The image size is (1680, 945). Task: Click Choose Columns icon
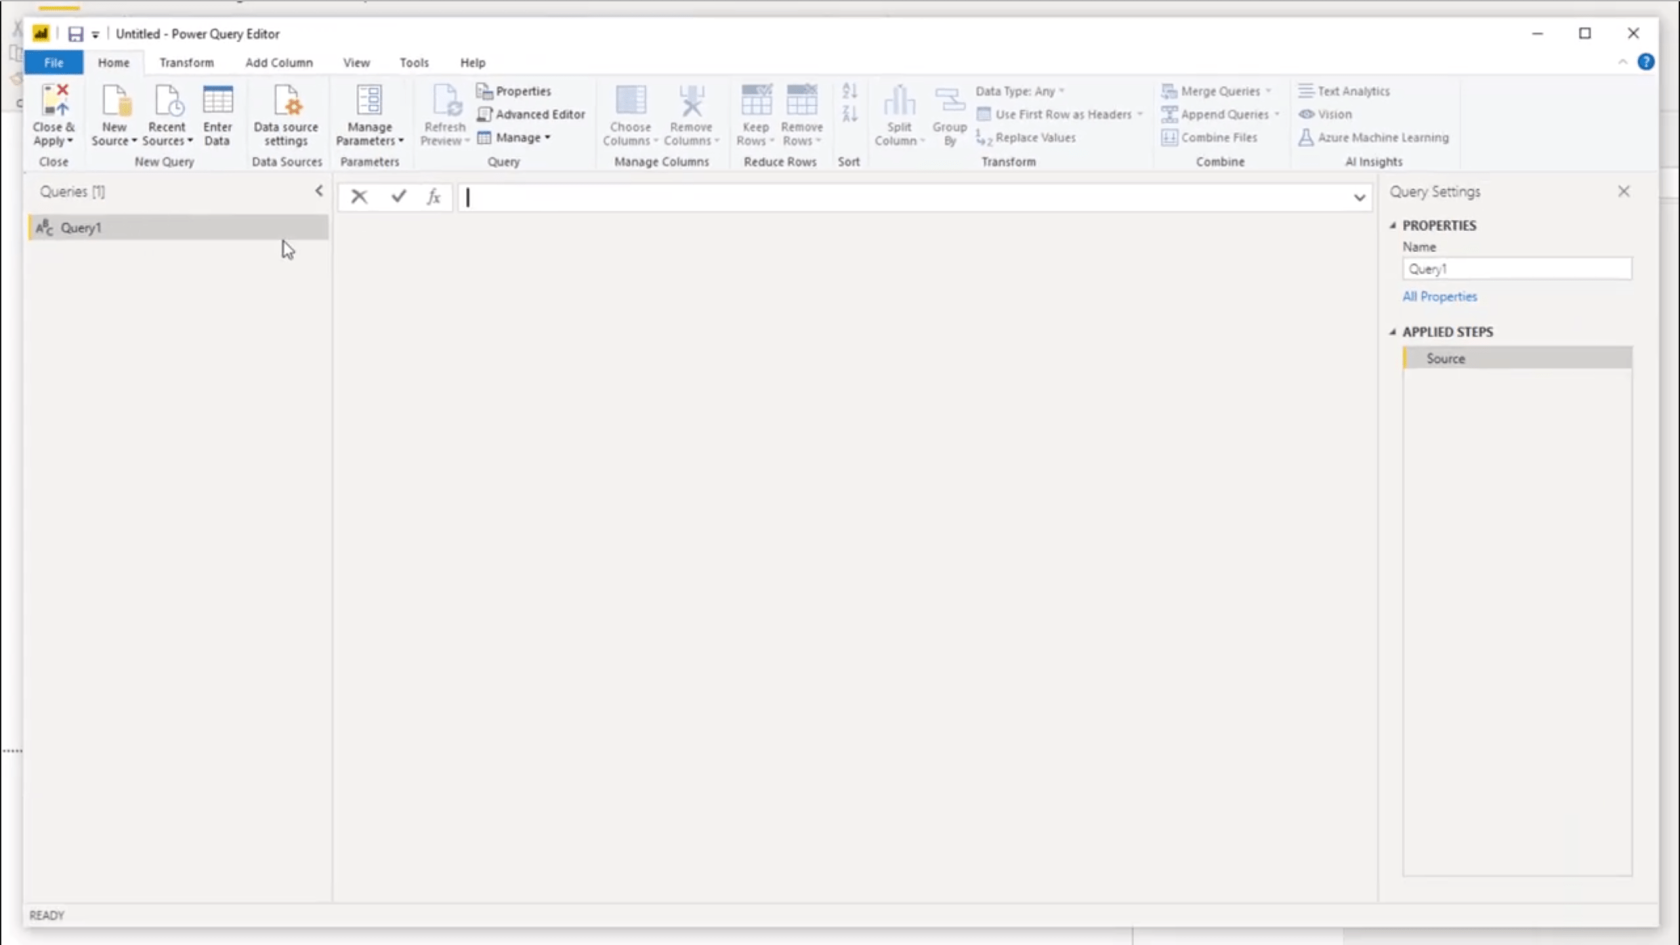pos(630,100)
